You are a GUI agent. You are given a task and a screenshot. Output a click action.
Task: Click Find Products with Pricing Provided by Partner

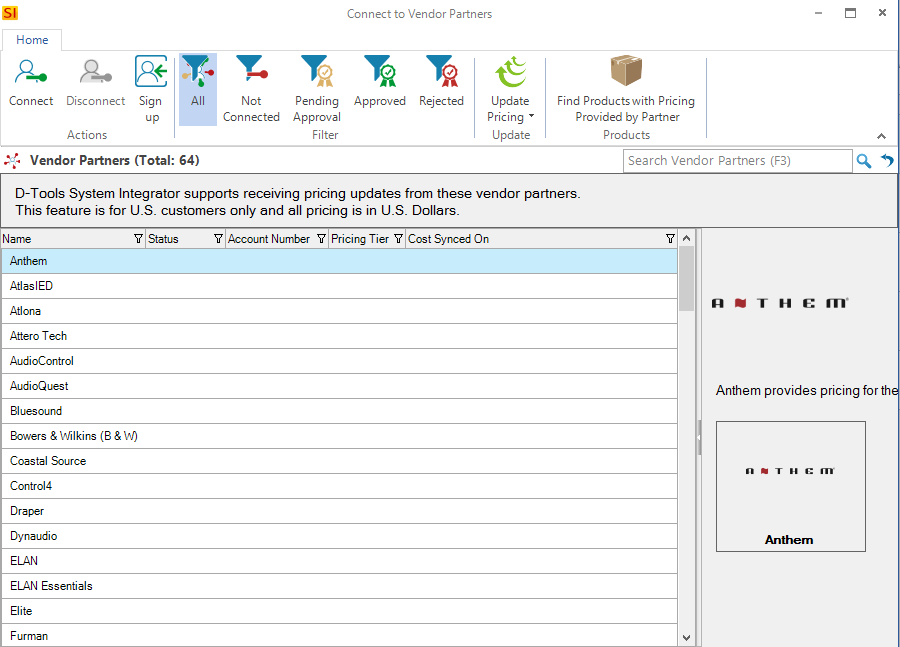coord(626,89)
